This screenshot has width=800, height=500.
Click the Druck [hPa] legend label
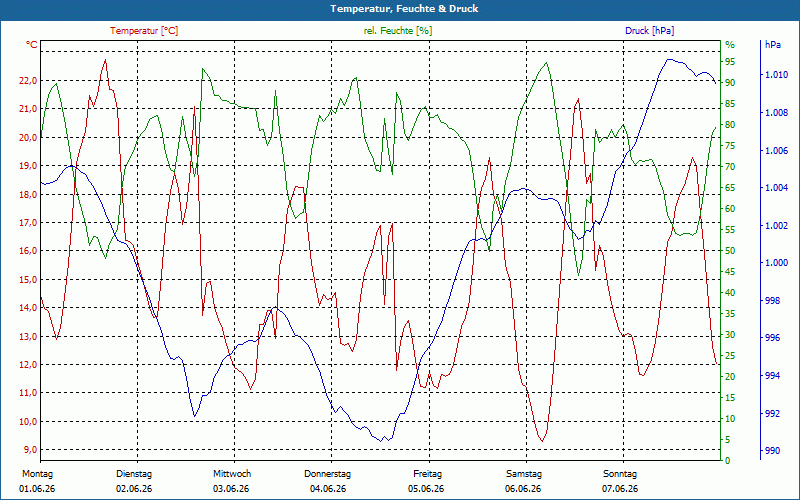pyautogui.click(x=649, y=31)
